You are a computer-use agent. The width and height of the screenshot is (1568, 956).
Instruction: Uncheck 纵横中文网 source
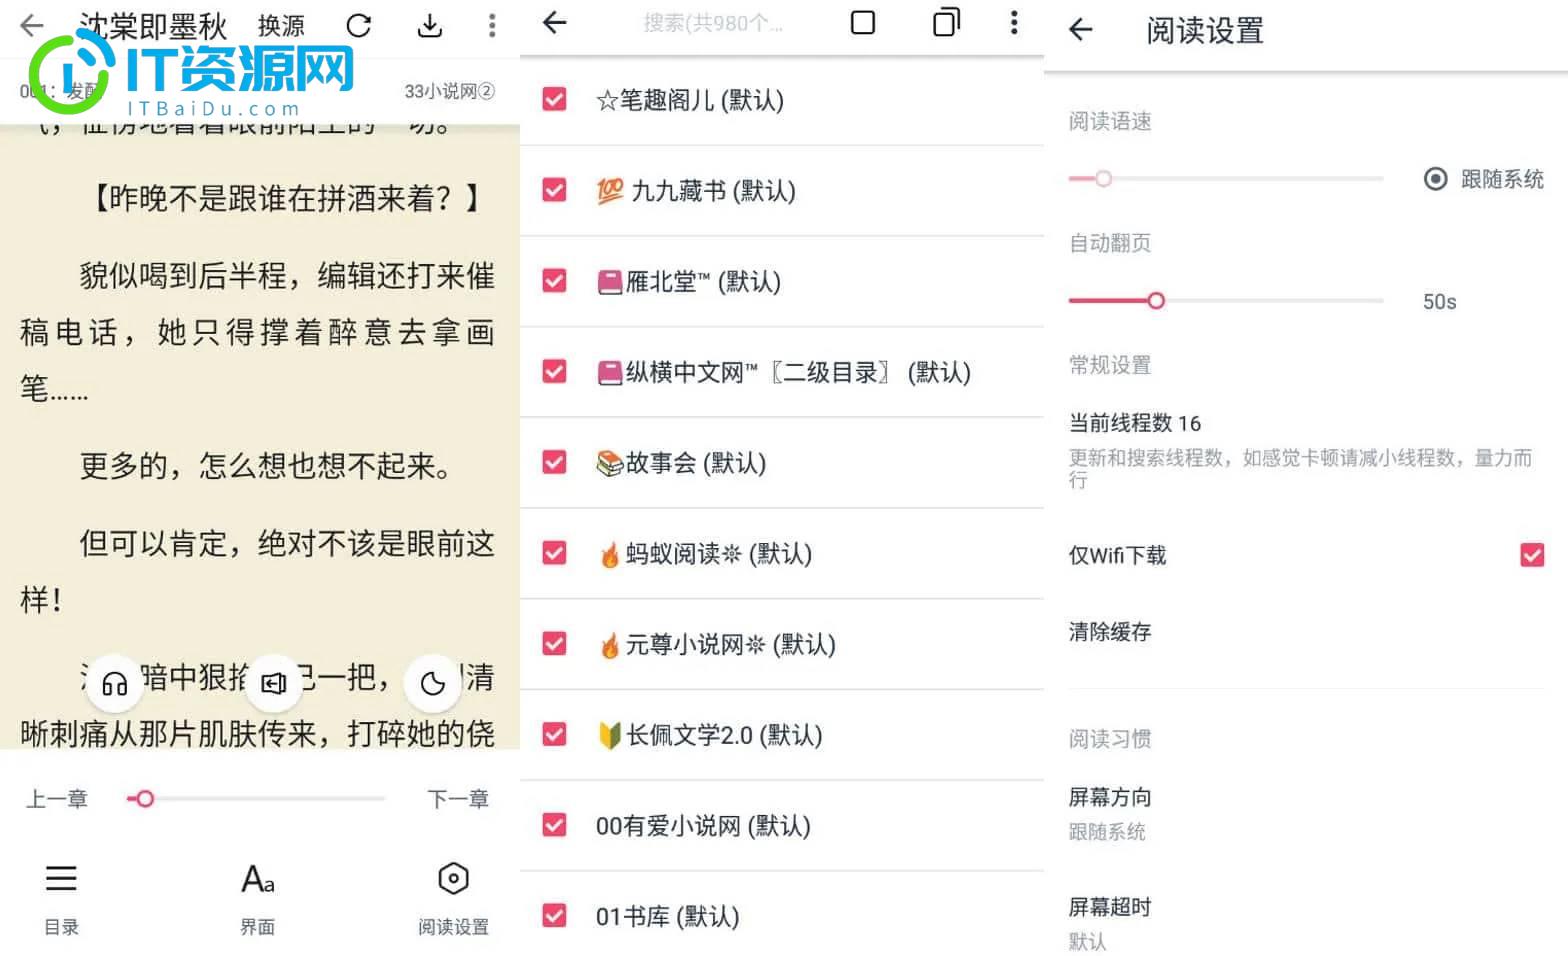tap(554, 372)
